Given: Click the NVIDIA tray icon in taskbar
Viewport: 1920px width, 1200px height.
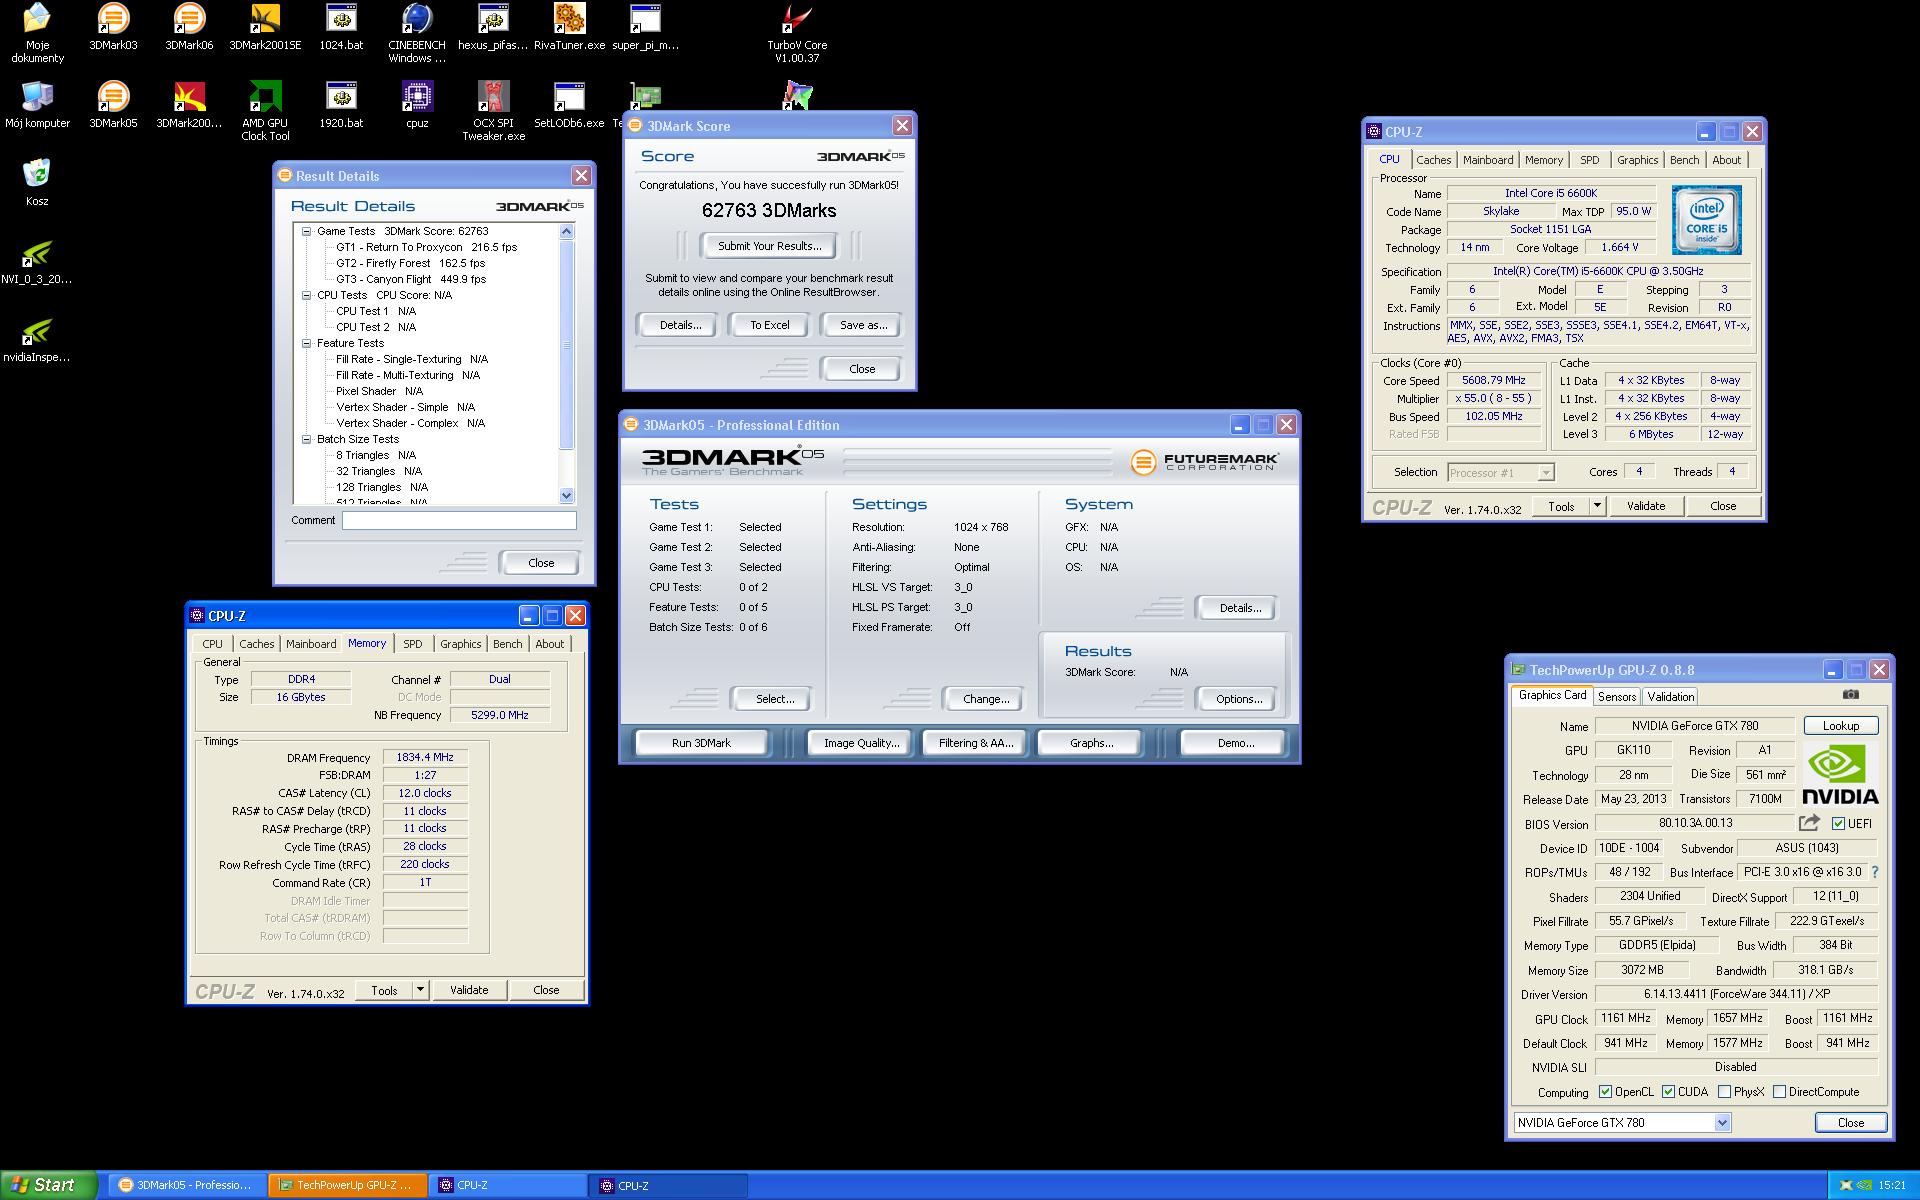Looking at the screenshot, I should point(1865,1185).
